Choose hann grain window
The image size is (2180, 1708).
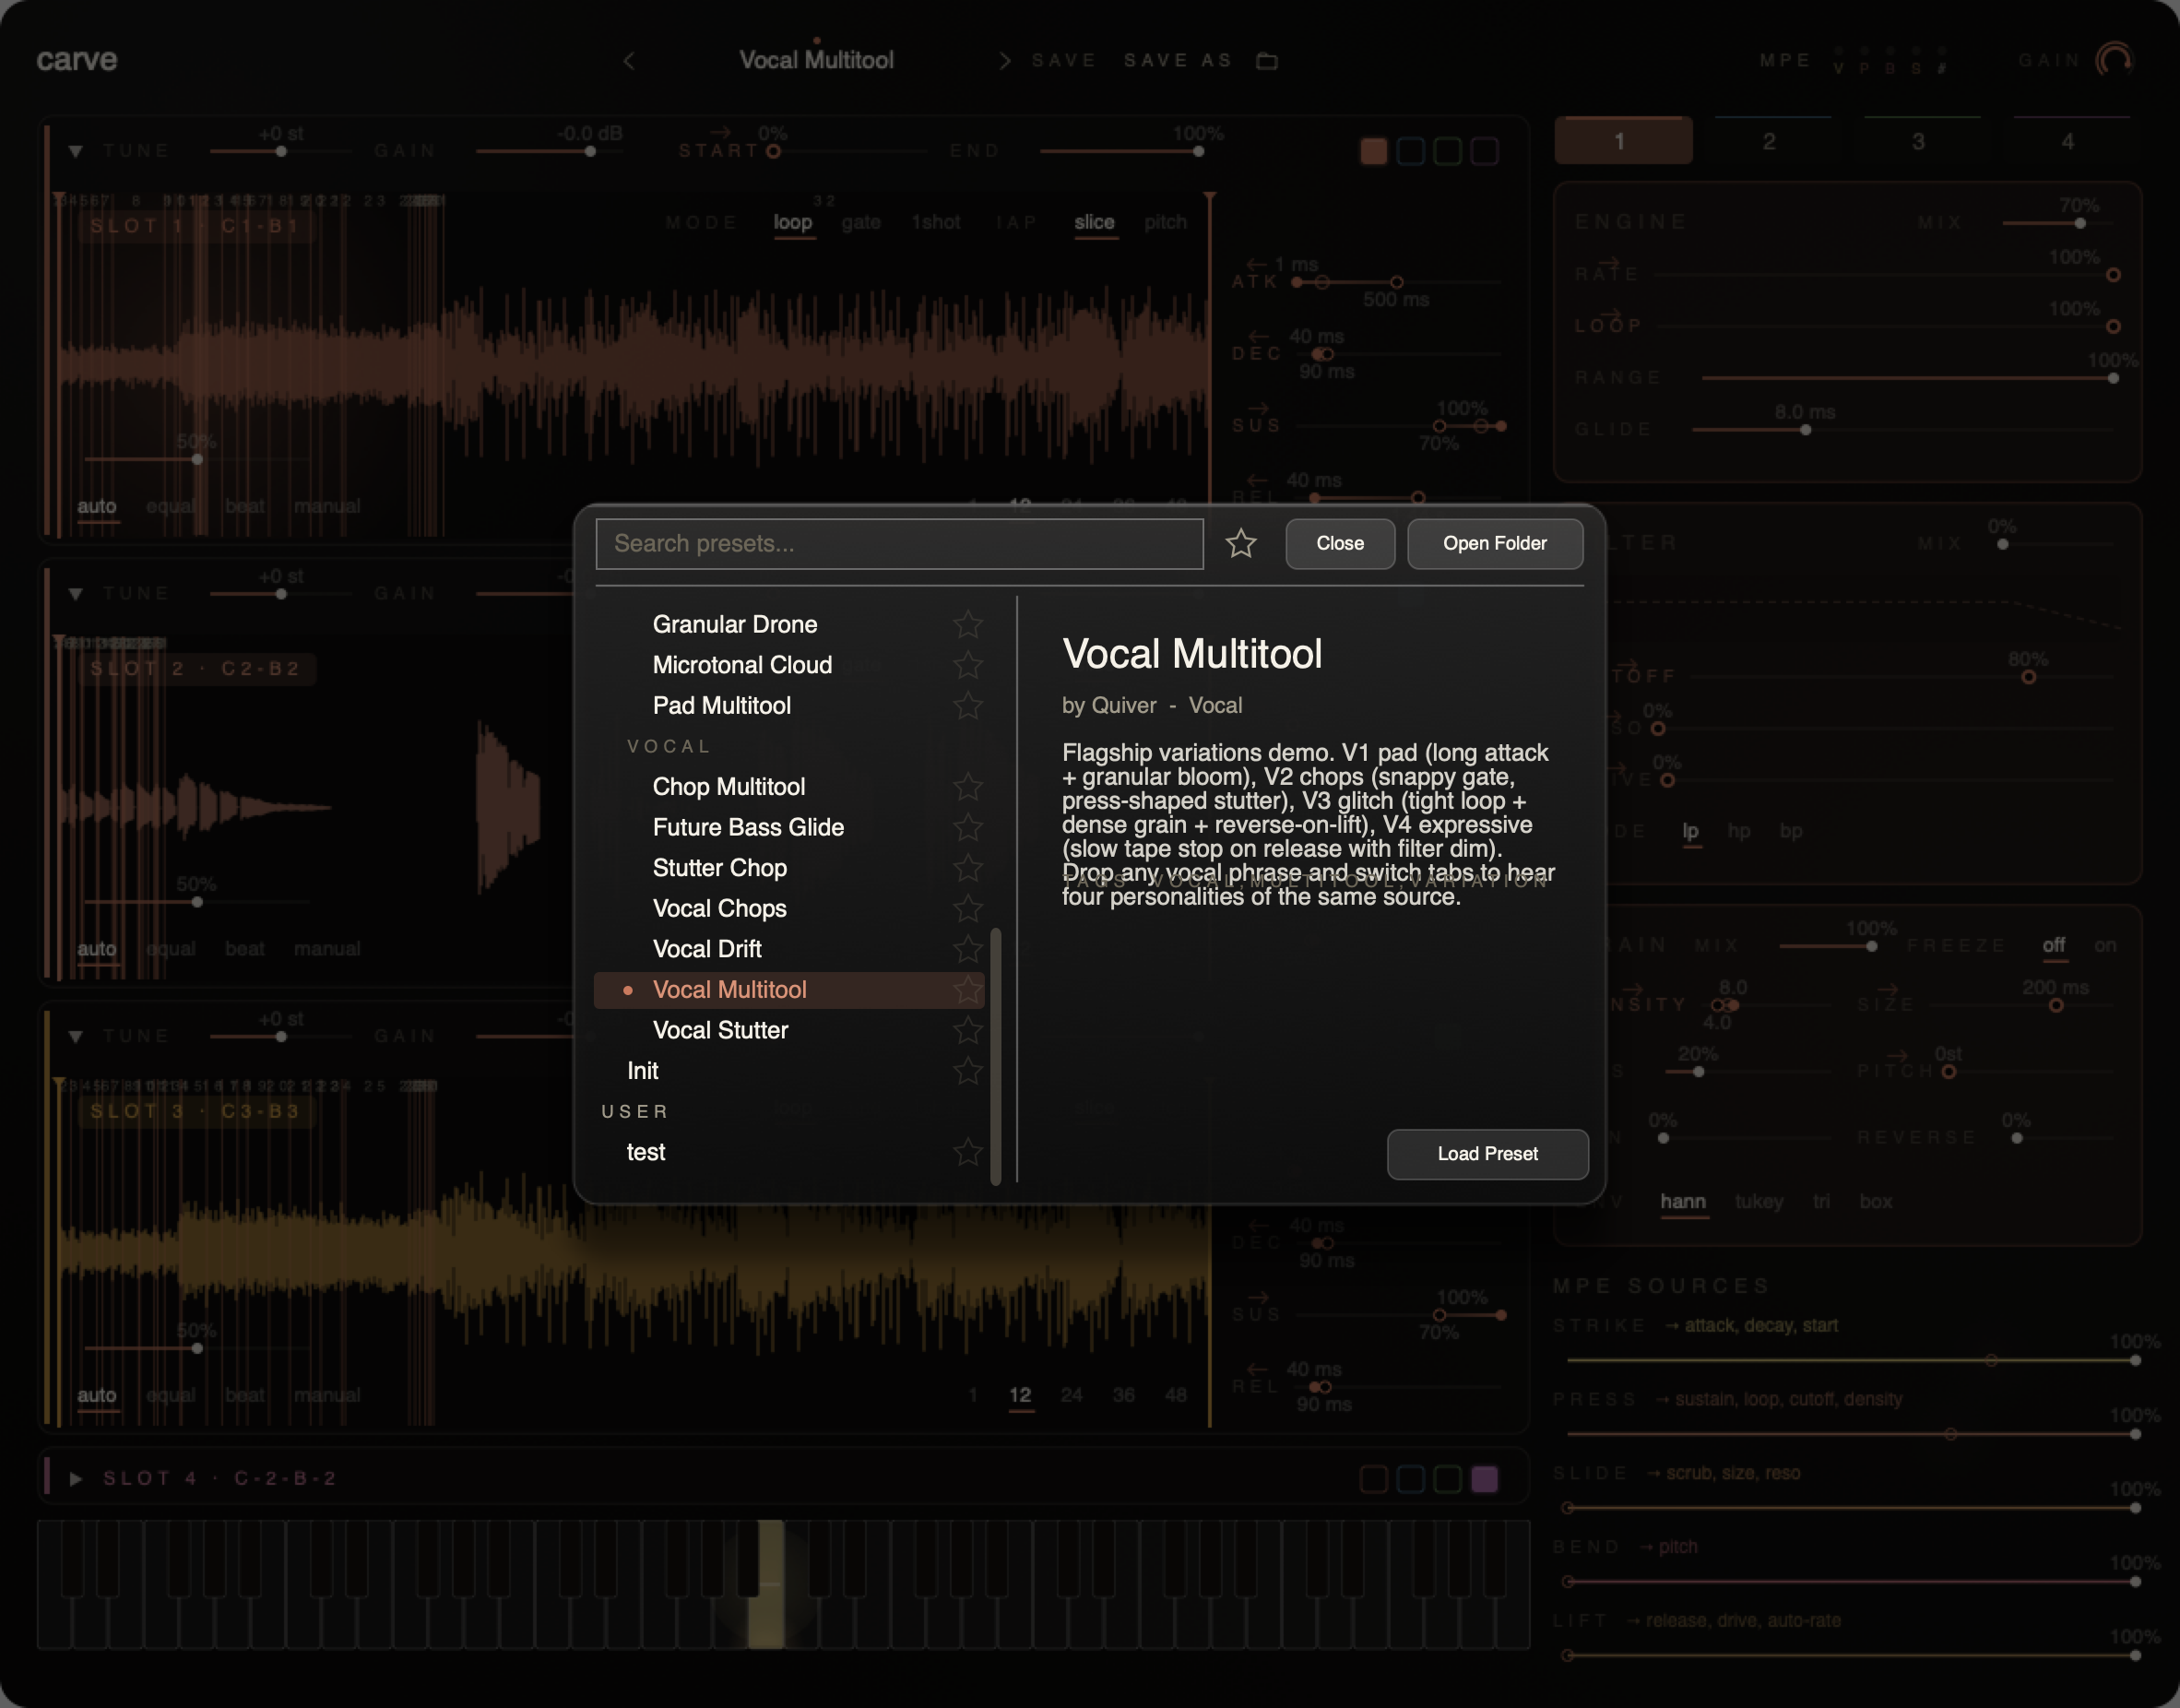coord(1683,1201)
